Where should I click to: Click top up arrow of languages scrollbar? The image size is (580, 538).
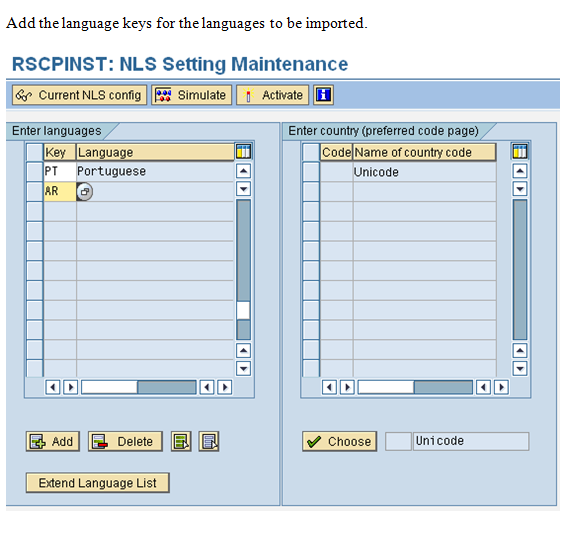coord(243,171)
